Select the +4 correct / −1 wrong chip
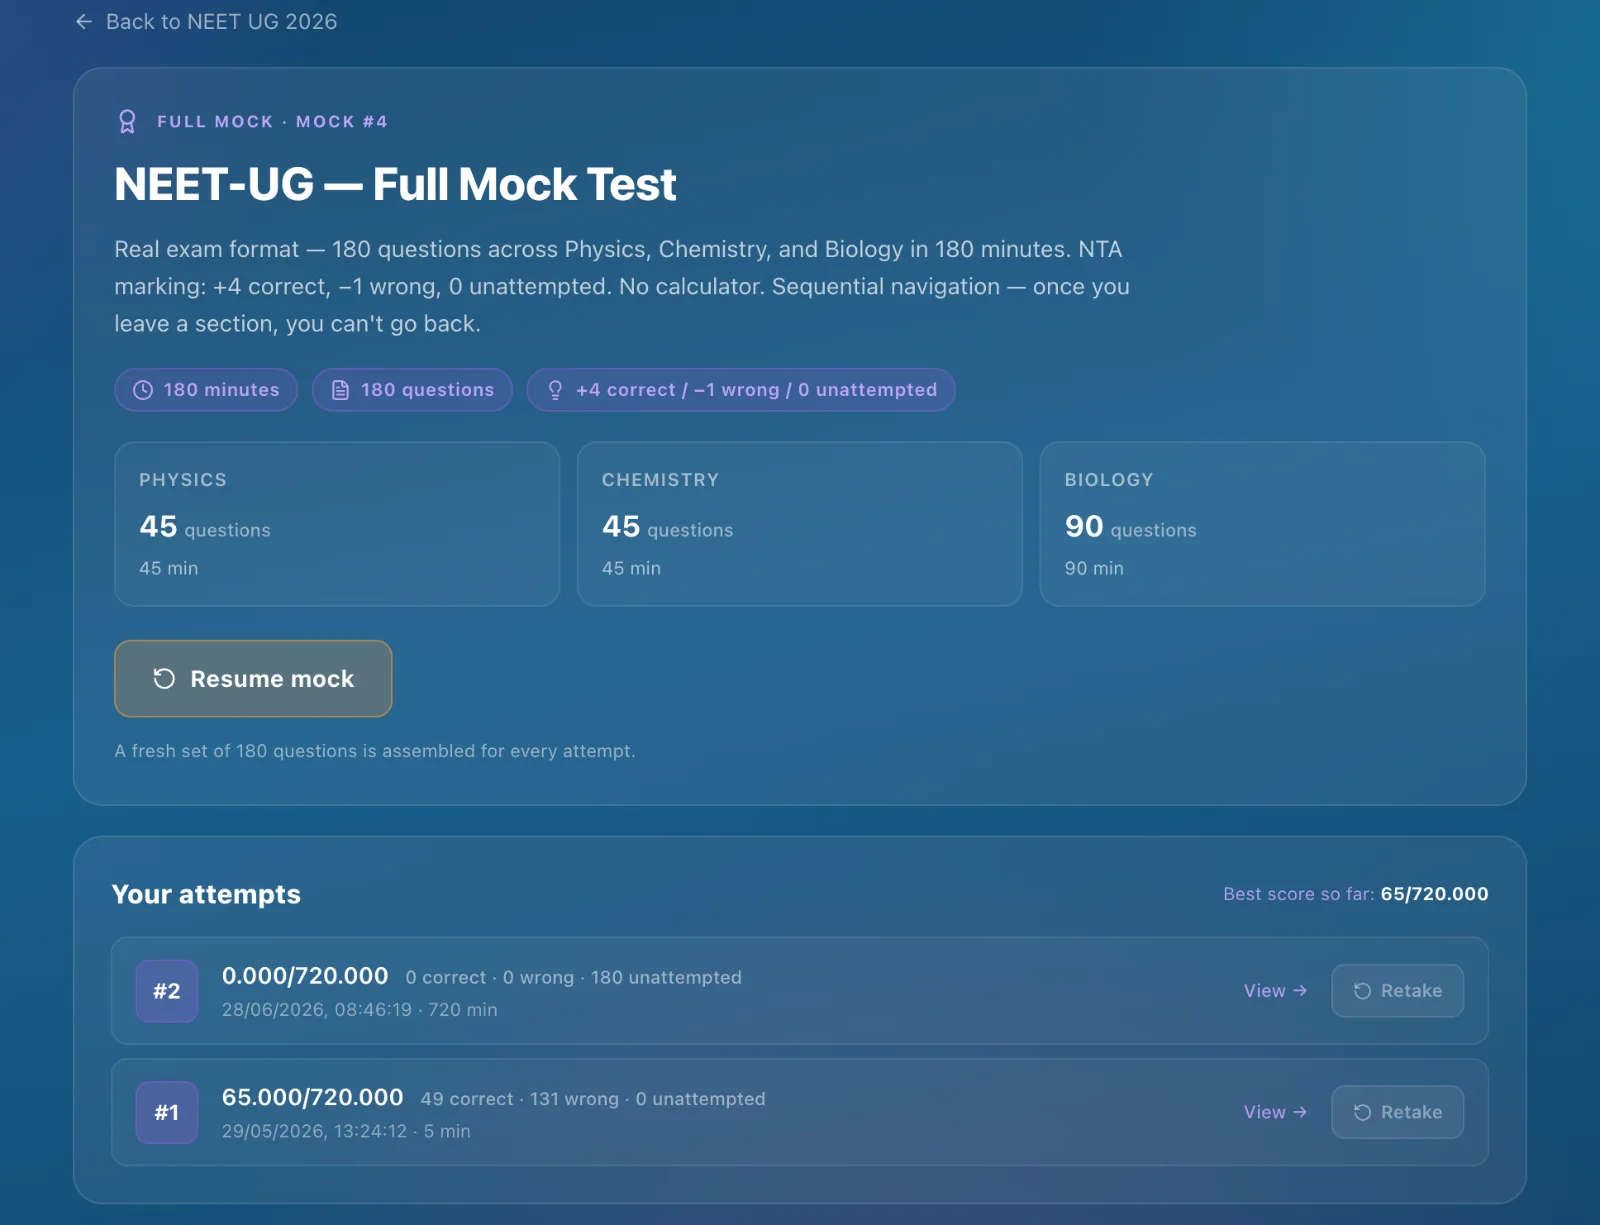This screenshot has height=1225, width=1600. 741,390
